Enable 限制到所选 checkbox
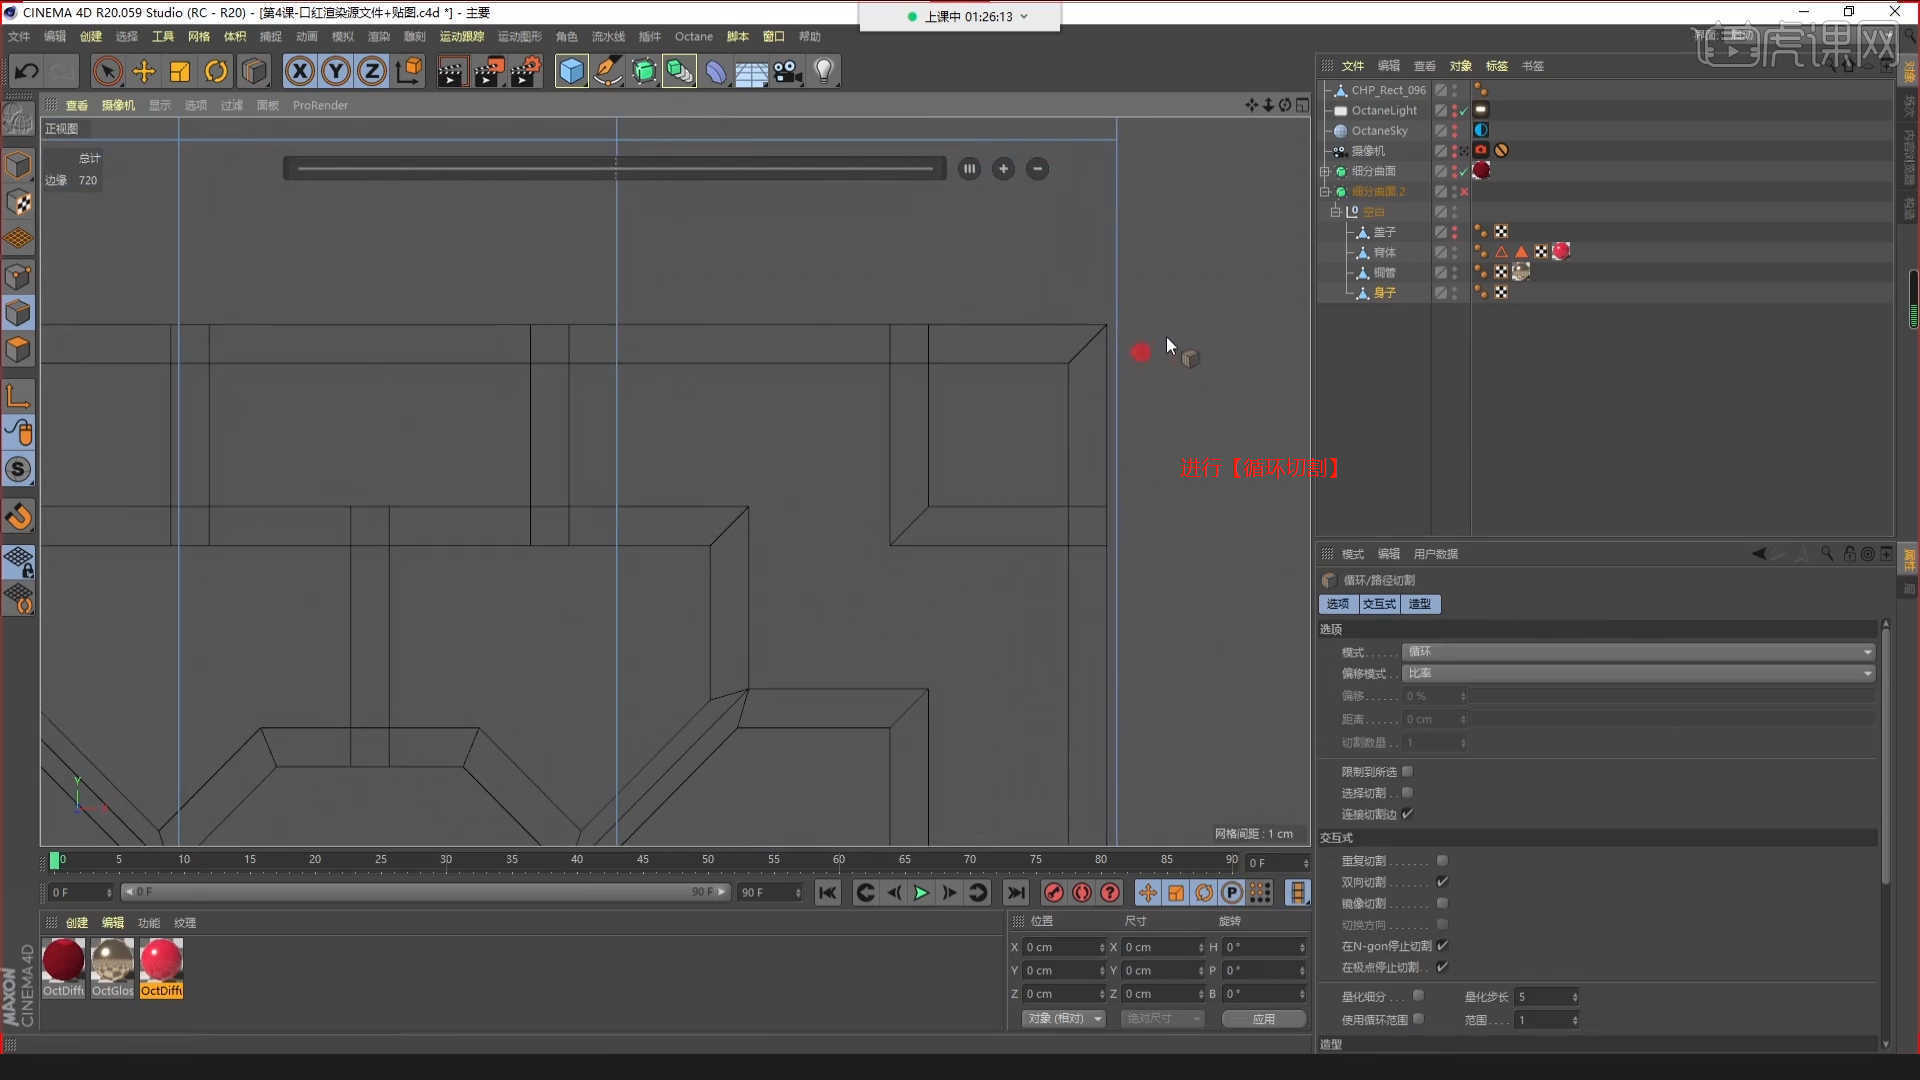This screenshot has width=1920, height=1080. tap(1407, 772)
